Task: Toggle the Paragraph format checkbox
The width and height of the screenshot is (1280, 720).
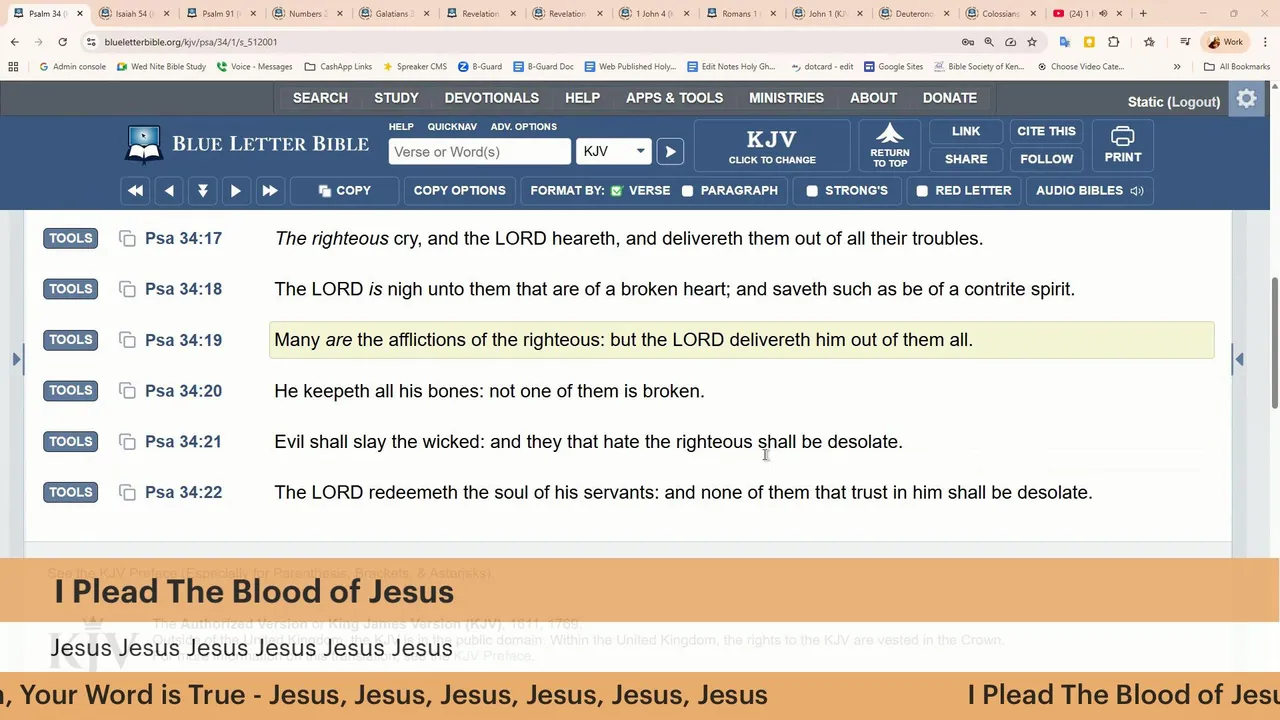Action: pyautogui.click(x=688, y=190)
